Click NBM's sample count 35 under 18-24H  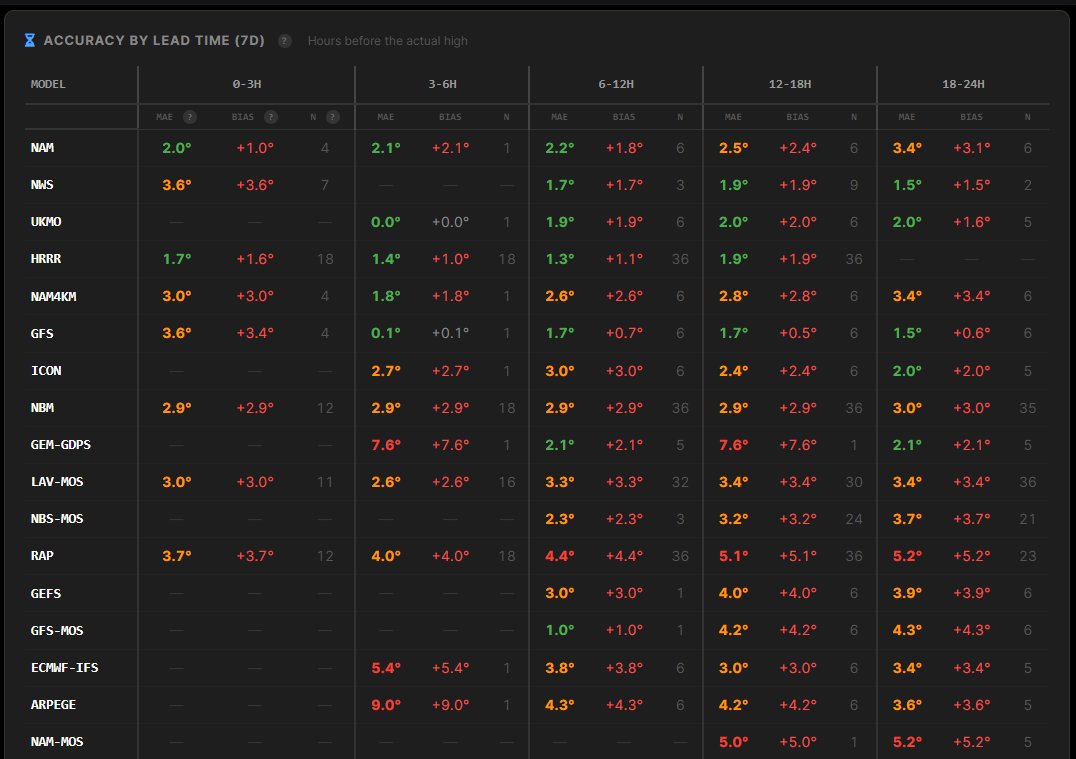(1027, 408)
